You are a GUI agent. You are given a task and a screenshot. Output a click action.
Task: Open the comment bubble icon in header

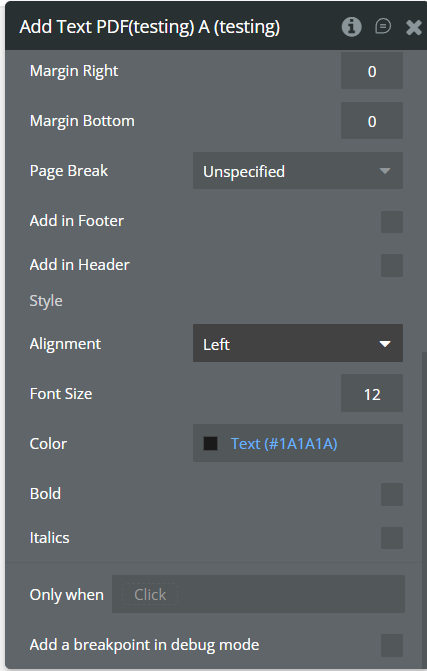(383, 27)
